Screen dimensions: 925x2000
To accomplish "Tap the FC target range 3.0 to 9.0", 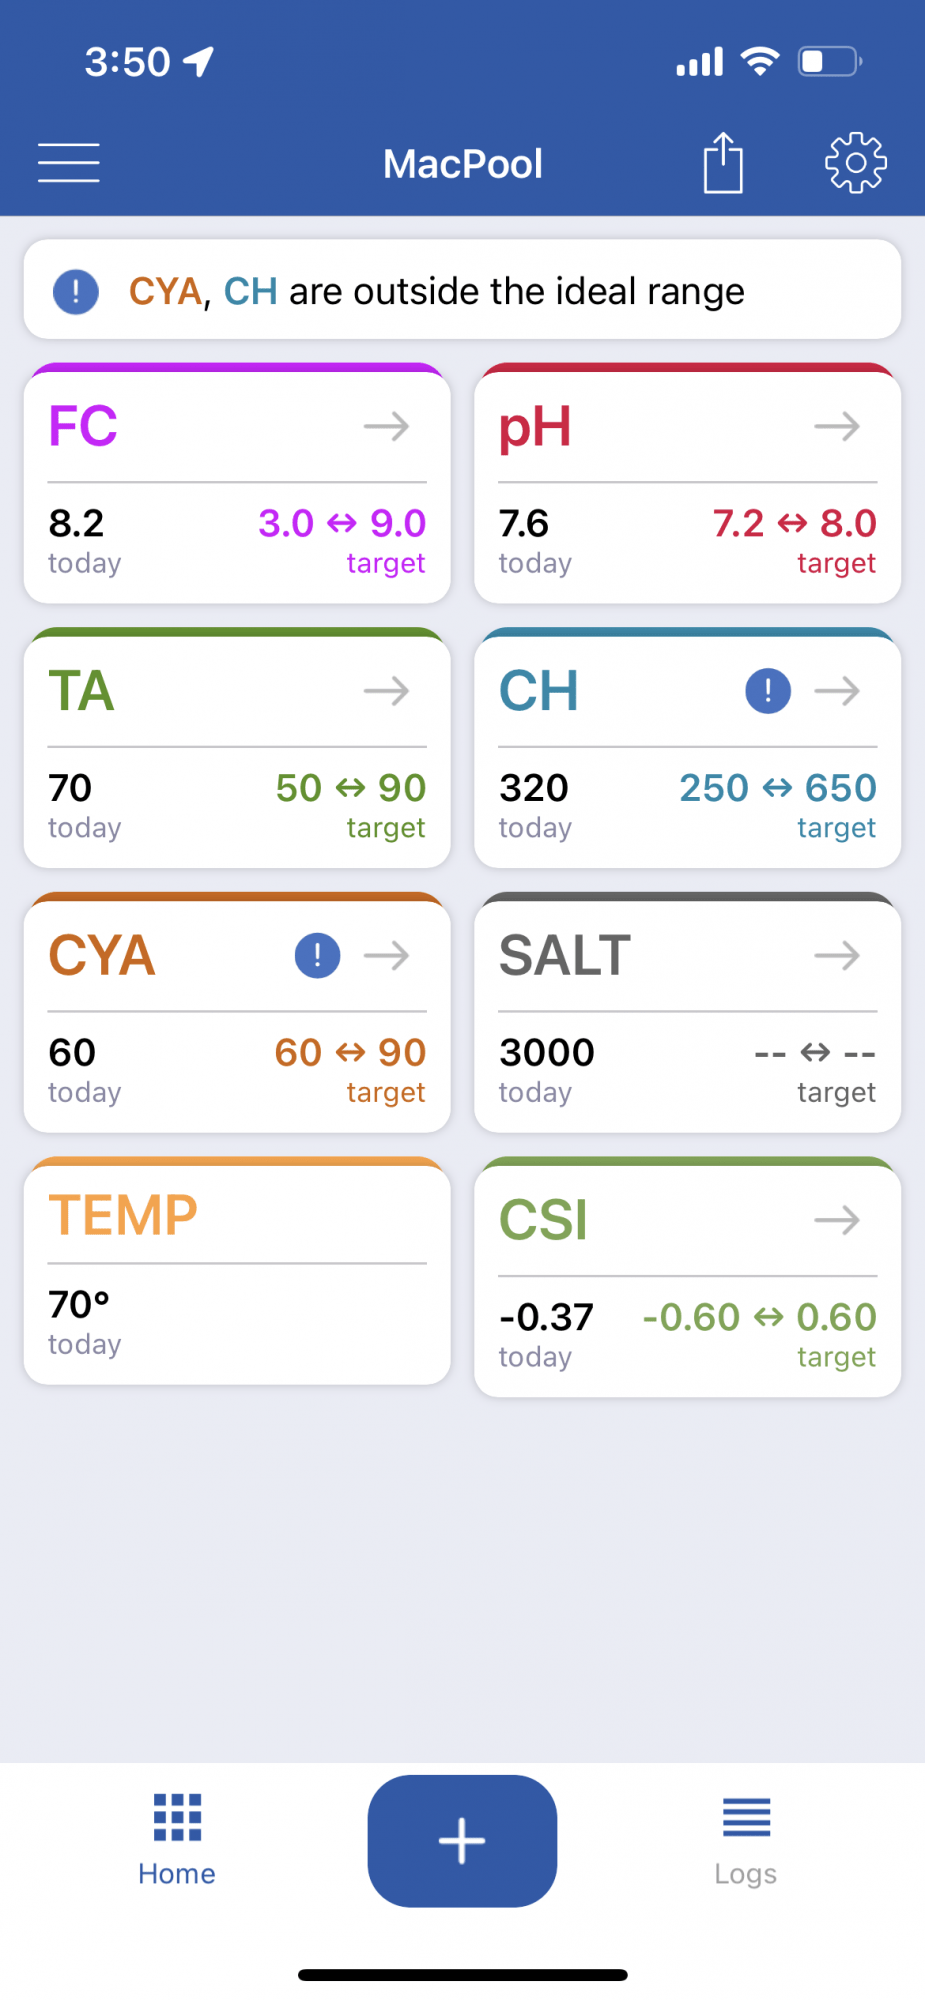I will coord(342,523).
